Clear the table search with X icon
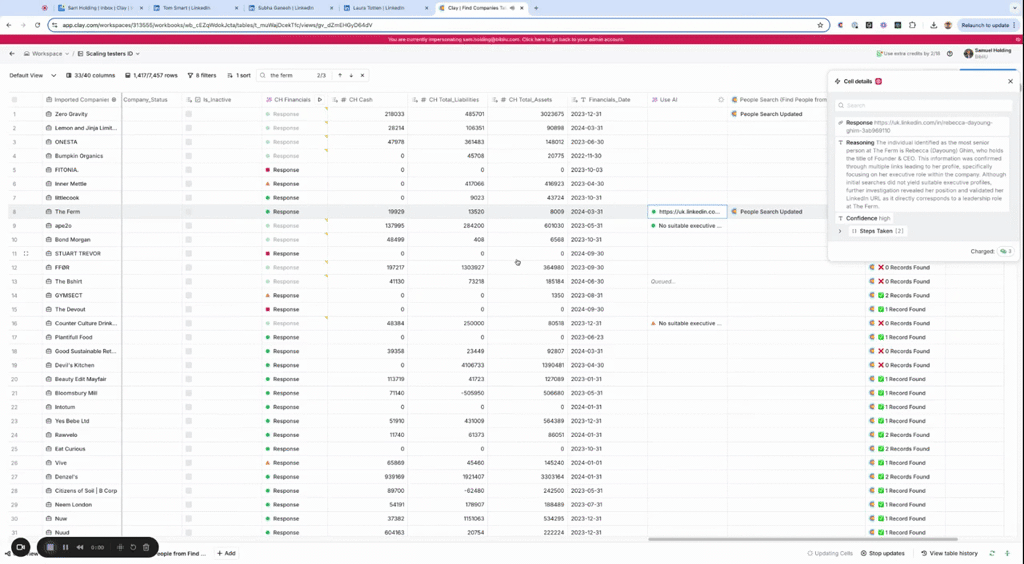Viewport: 1024px width, 564px height. coord(362,75)
